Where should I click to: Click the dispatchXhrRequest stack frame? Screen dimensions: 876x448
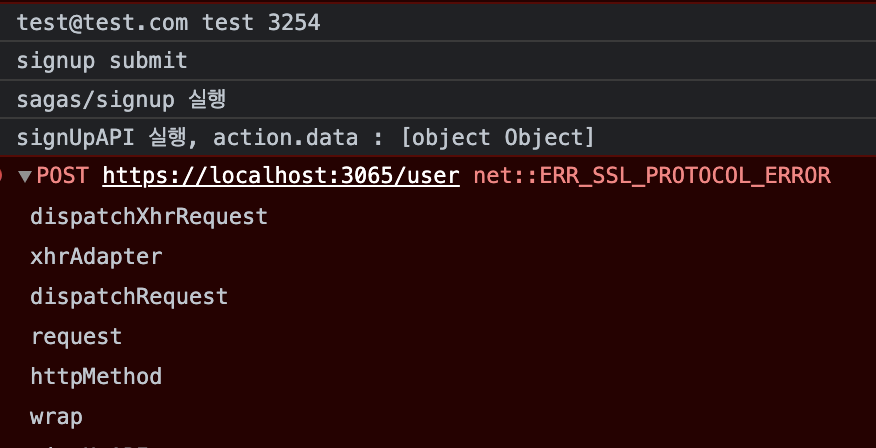[x=149, y=216]
